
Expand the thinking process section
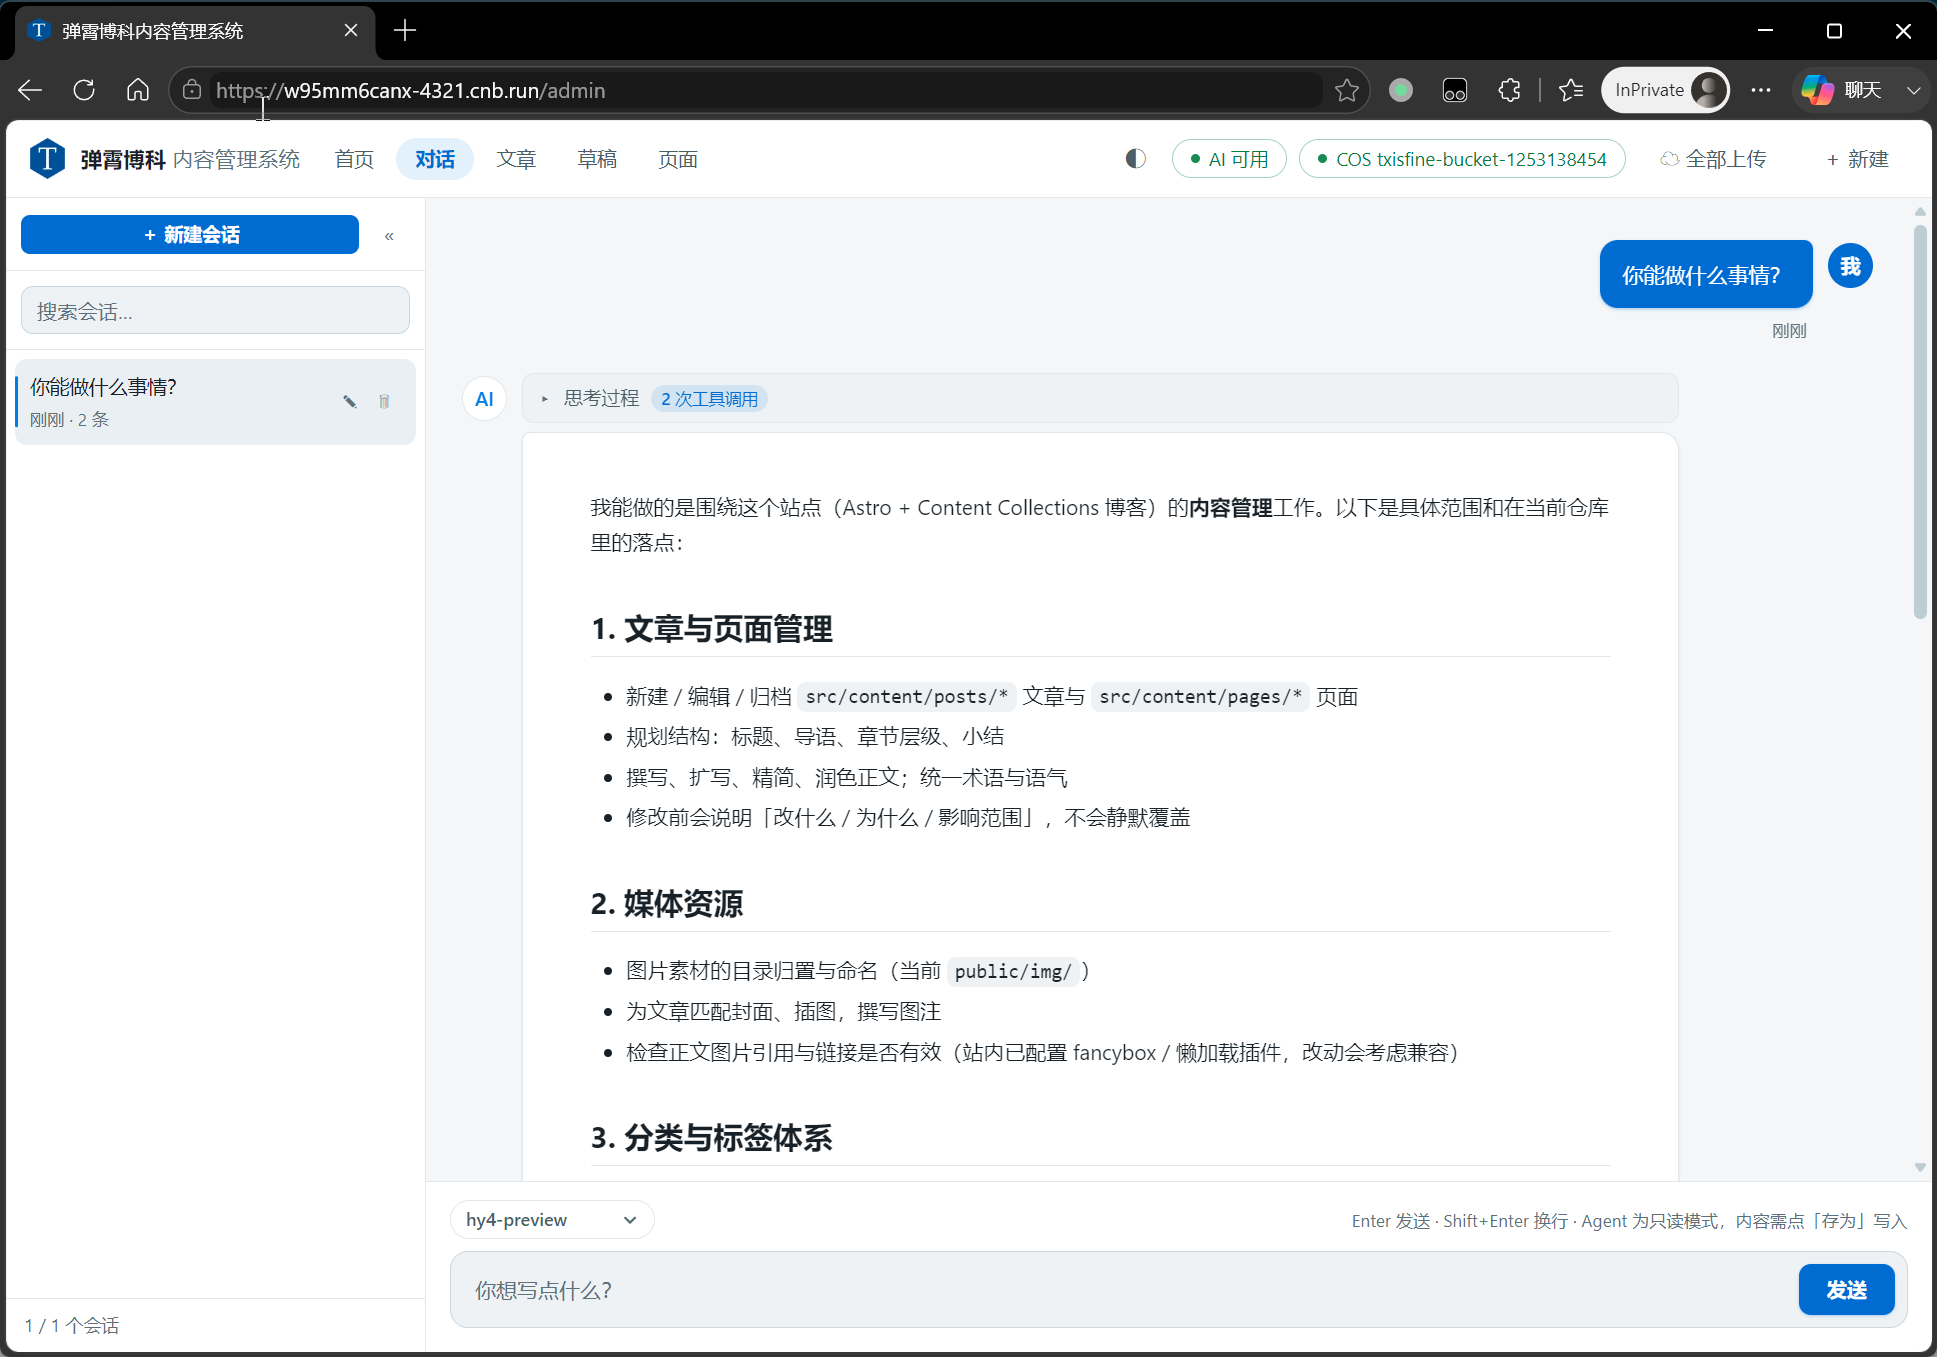[x=590, y=398]
